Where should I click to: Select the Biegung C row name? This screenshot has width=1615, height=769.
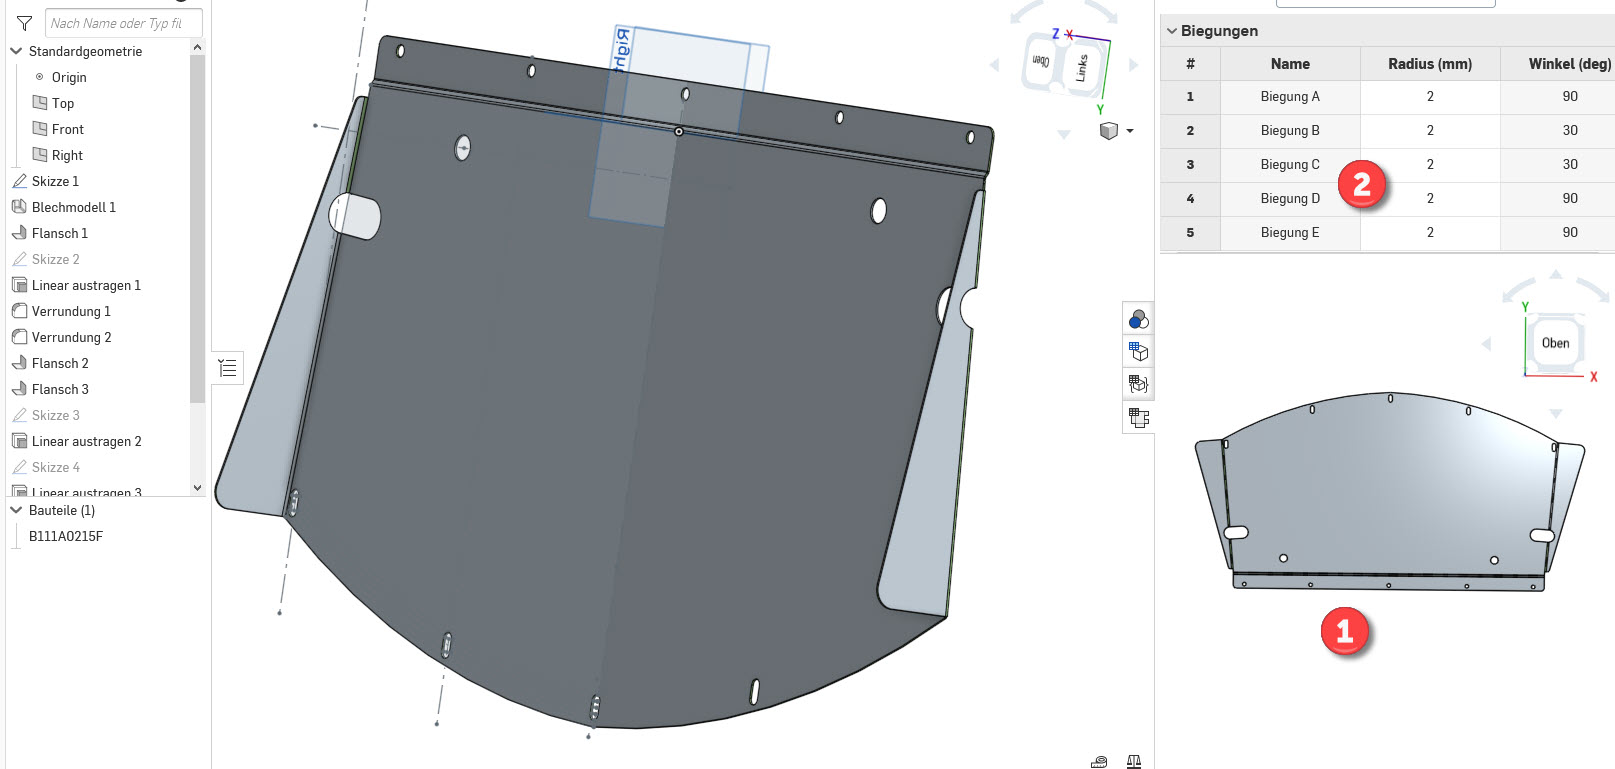pos(1289,165)
